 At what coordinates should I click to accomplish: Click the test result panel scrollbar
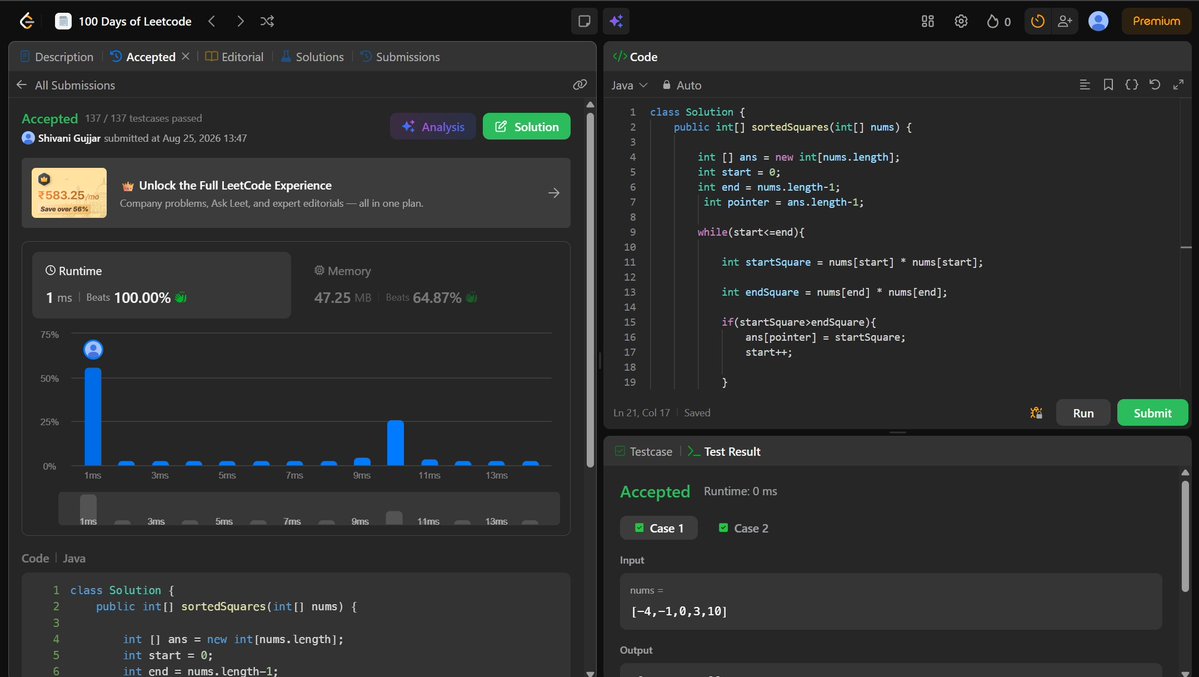pyautogui.click(x=1185, y=535)
